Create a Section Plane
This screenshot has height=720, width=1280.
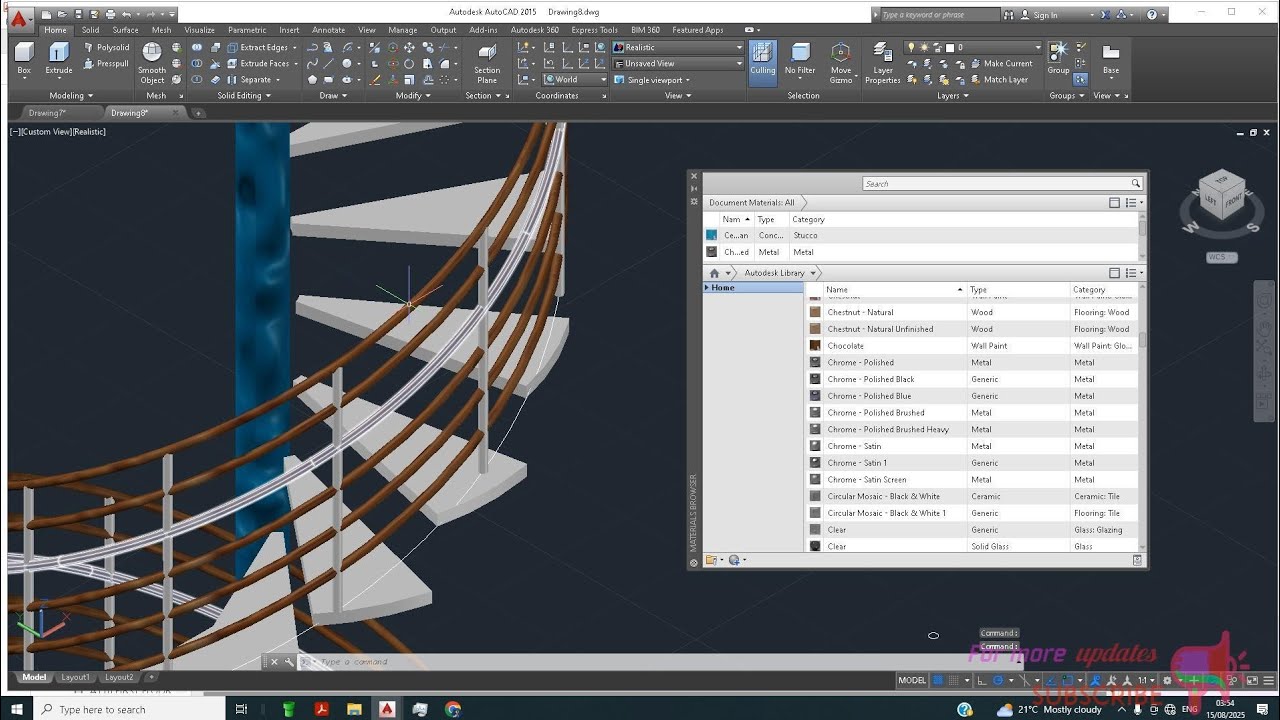tap(487, 63)
